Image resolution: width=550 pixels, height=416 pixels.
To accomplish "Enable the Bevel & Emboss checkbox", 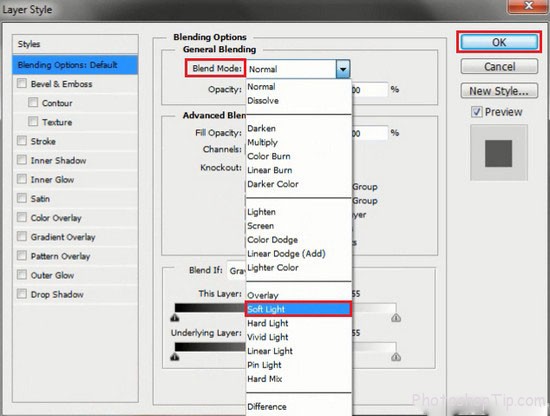I will pos(22,83).
